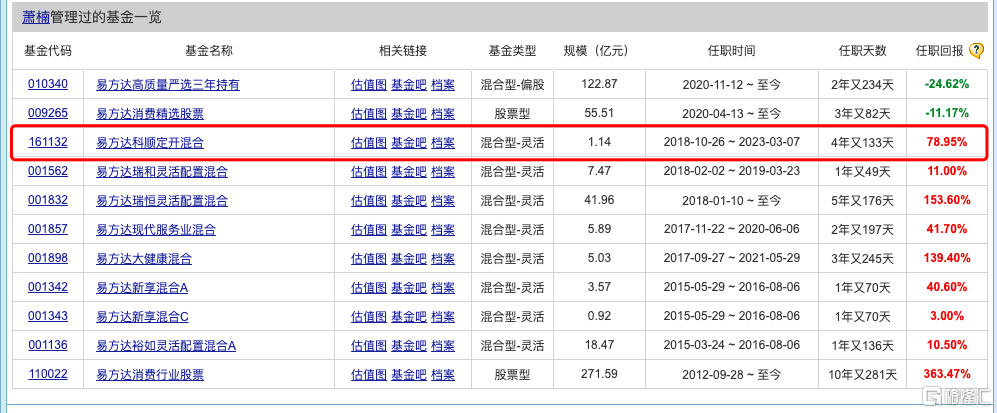Open 基金吧 for 易方达大健康混合
This screenshot has height=413, width=997.
(408, 259)
